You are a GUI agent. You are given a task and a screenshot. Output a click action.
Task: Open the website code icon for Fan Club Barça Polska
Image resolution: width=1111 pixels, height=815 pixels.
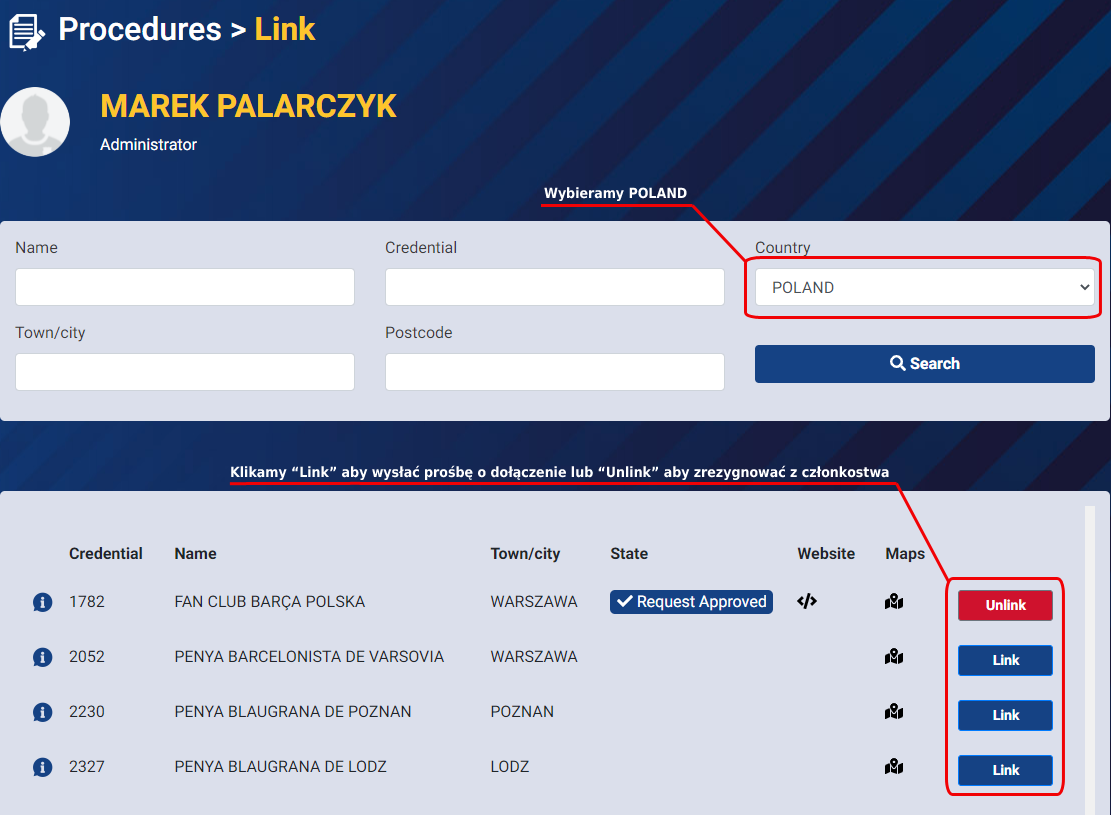click(806, 602)
